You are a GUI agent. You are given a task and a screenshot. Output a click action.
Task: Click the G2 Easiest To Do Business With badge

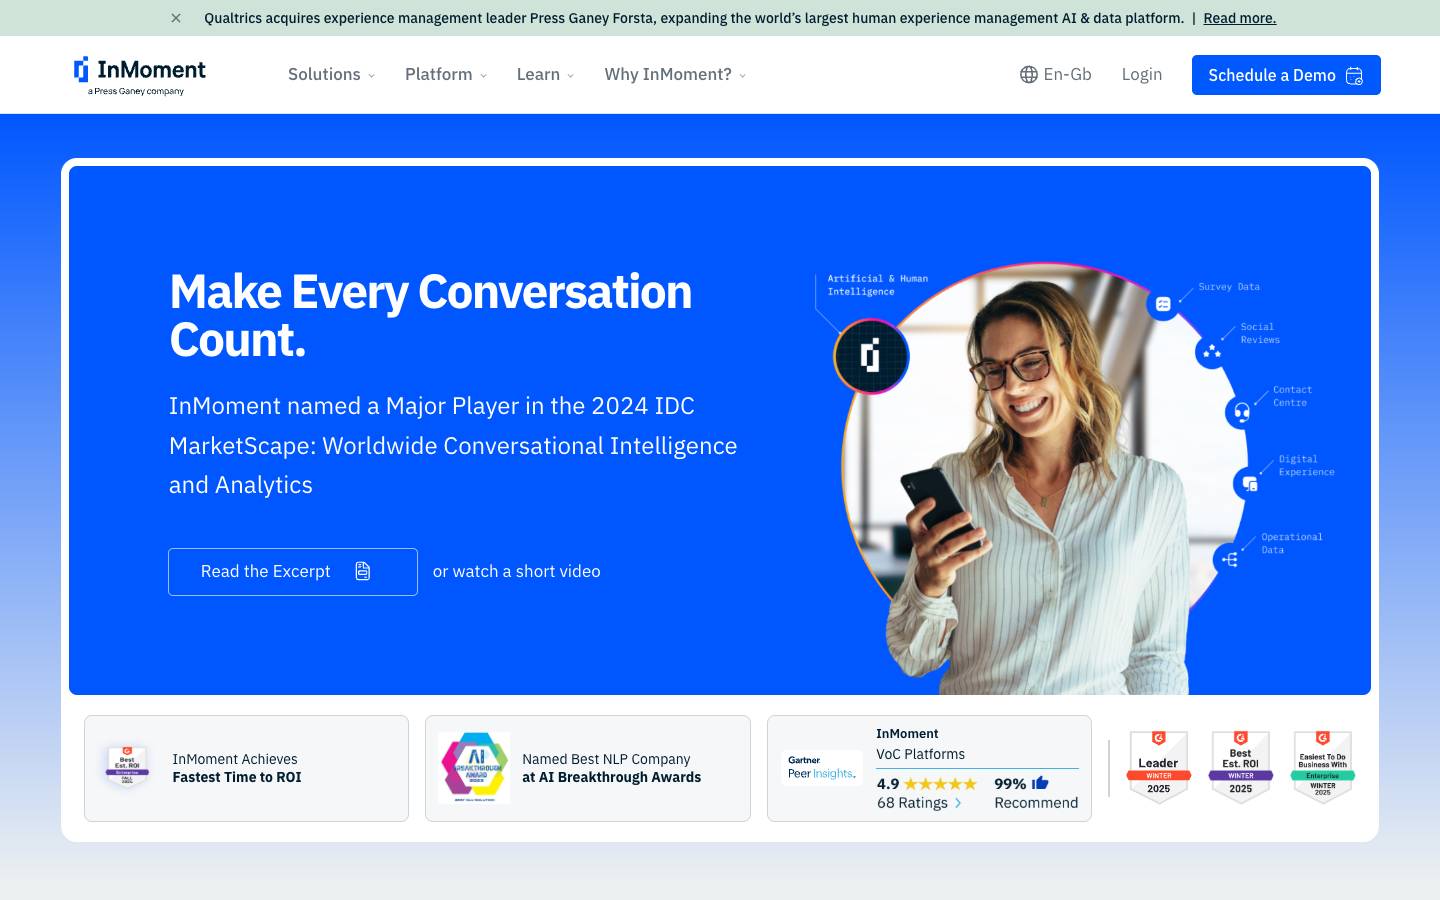pyautogui.click(x=1323, y=767)
